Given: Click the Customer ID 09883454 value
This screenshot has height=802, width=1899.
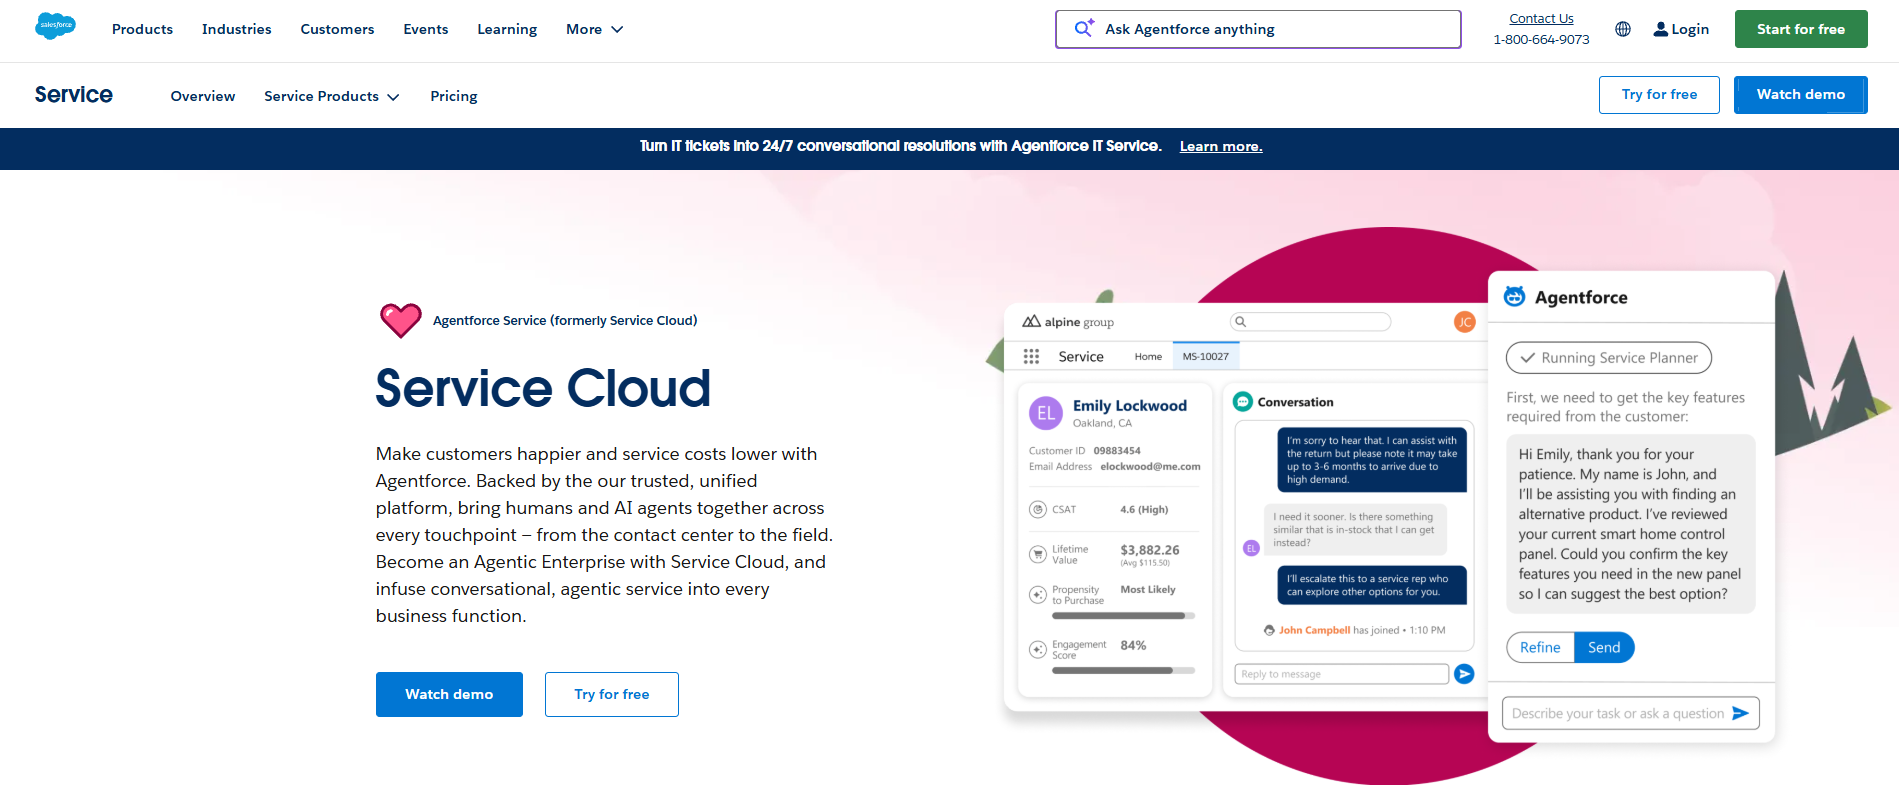Looking at the screenshot, I should (1117, 451).
